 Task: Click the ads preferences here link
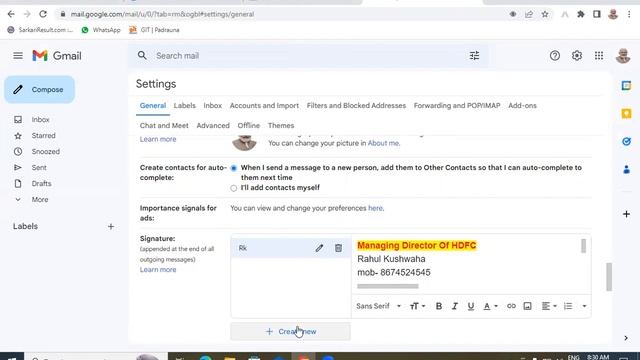pos(375,208)
